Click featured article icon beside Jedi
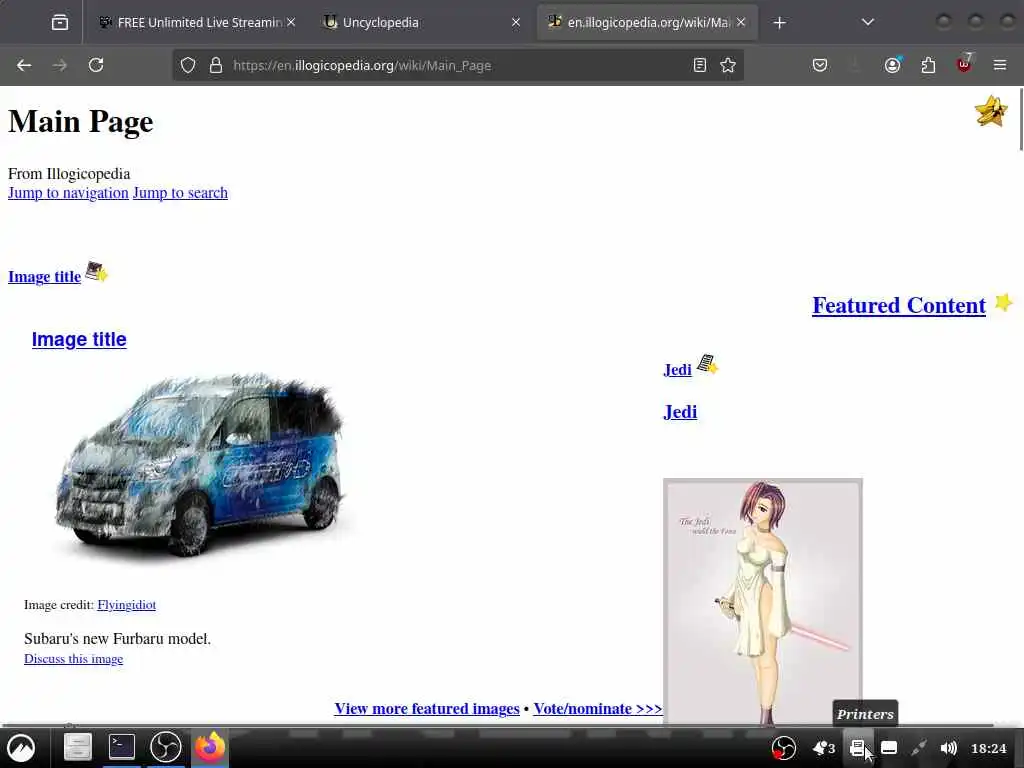This screenshot has width=1024, height=768. 707,364
